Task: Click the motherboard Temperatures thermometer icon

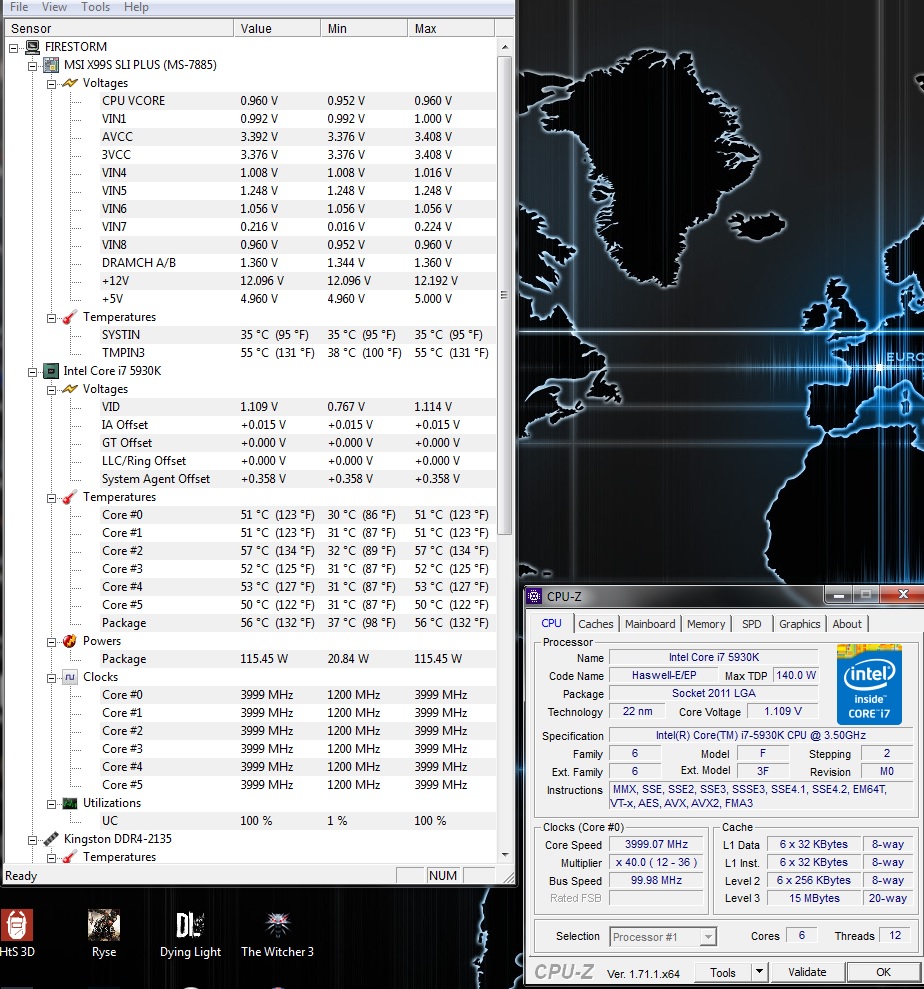Action: pos(70,317)
